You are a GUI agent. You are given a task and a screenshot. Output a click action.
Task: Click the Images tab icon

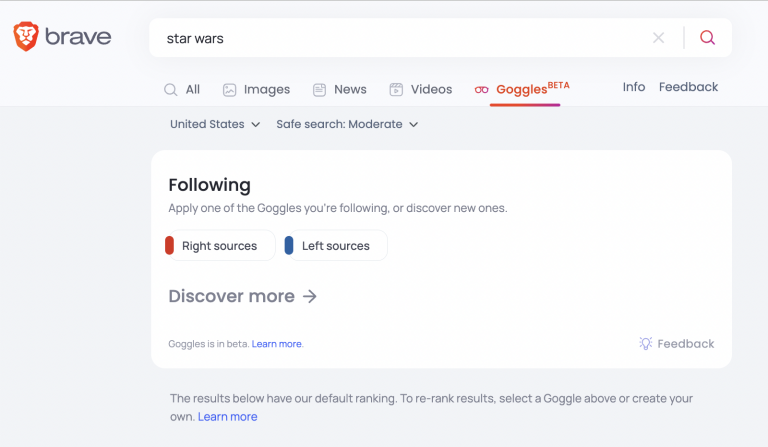pos(230,89)
